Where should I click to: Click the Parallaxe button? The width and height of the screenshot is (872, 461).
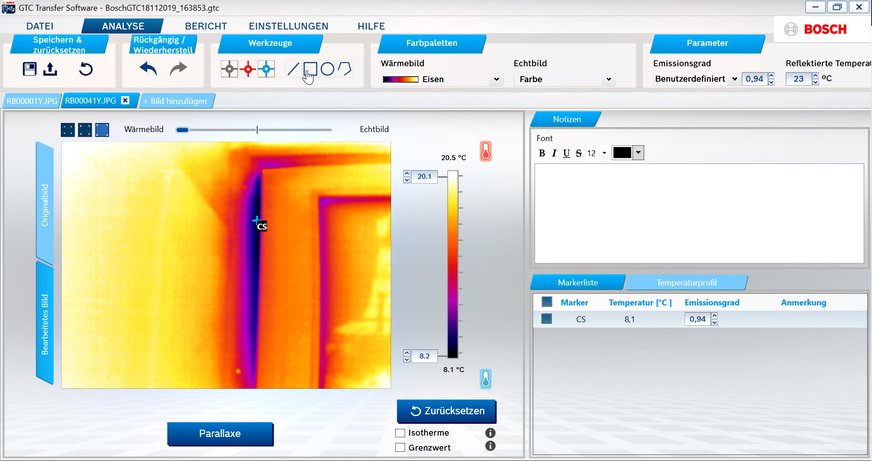point(219,433)
